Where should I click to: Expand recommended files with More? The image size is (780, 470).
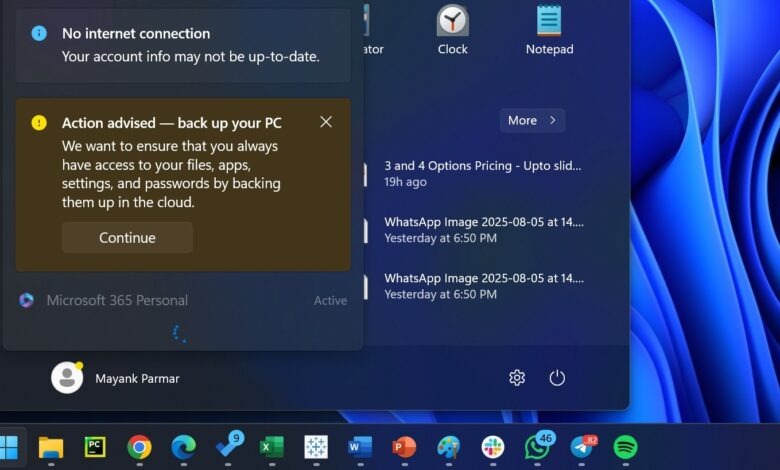tap(532, 120)
